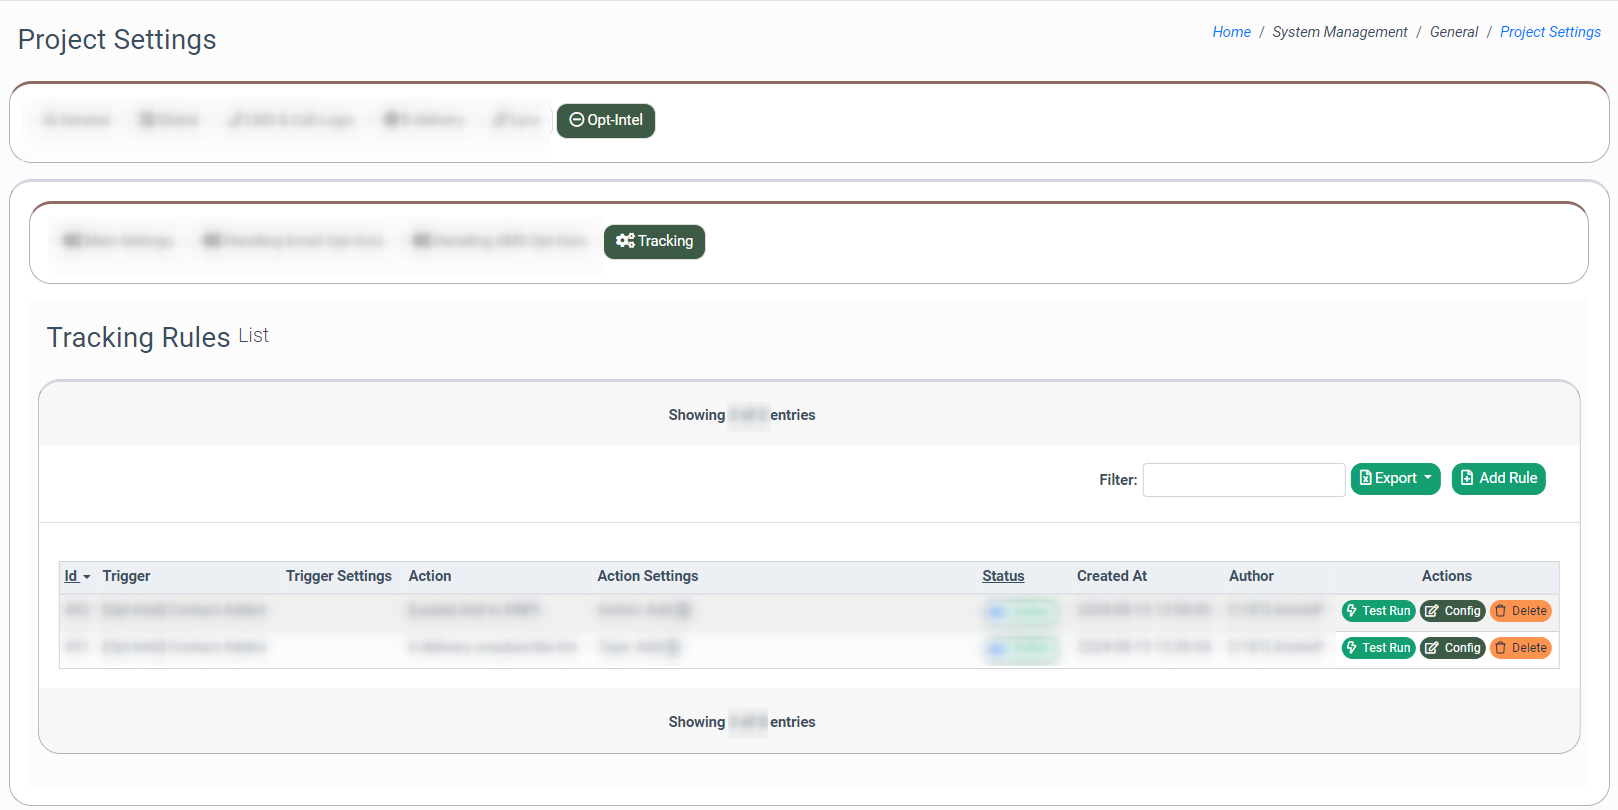The width and height of the screenshot is (1618, 810).
Task: Open Config for the first tracking rule
Action: (x=1452, y=611)
